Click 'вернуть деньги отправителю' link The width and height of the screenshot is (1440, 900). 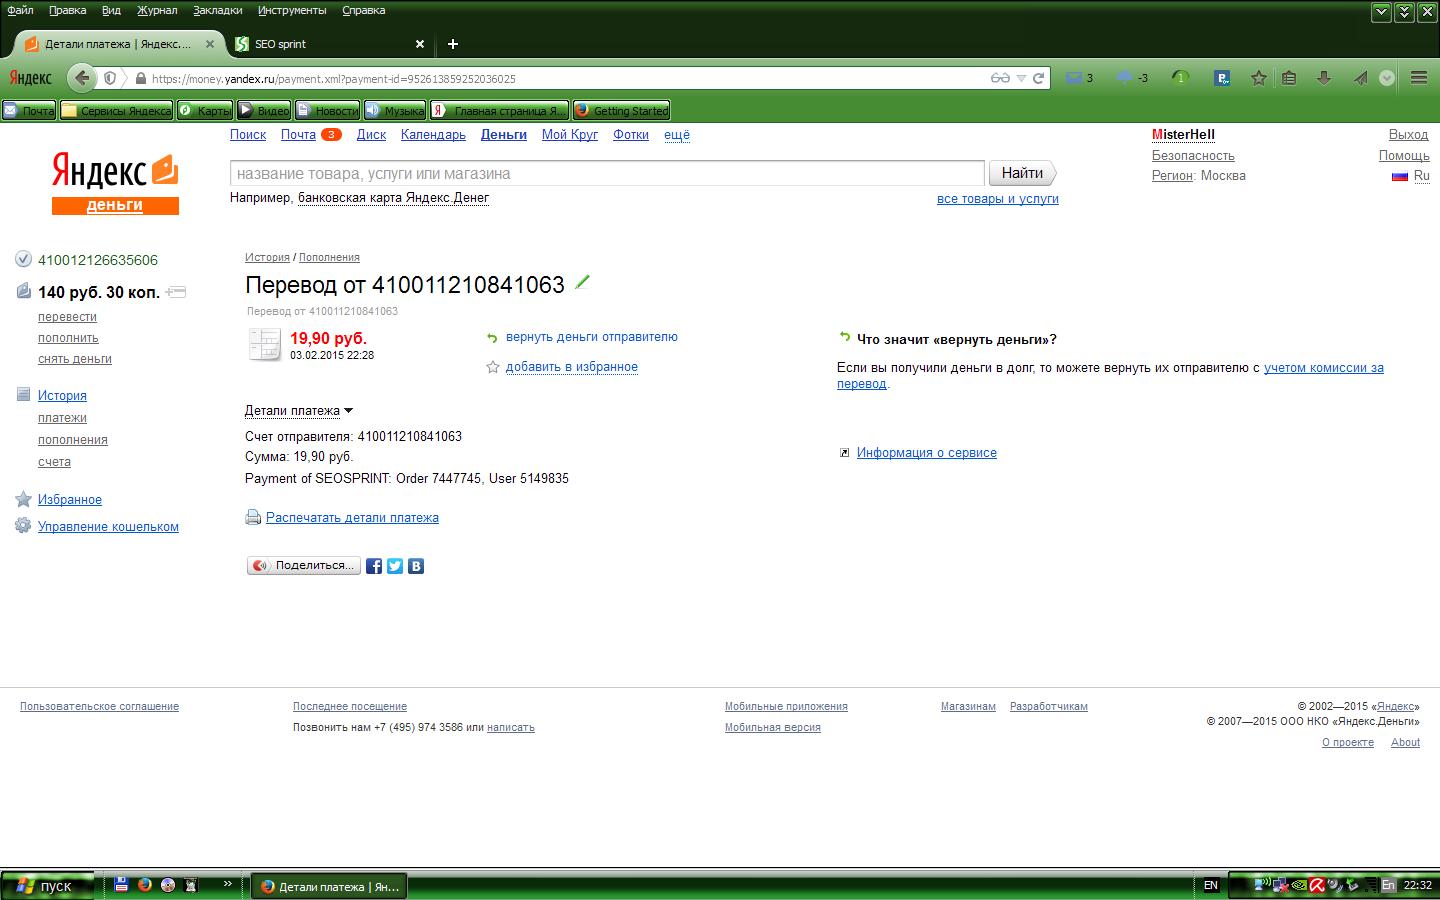pos(592,337)
